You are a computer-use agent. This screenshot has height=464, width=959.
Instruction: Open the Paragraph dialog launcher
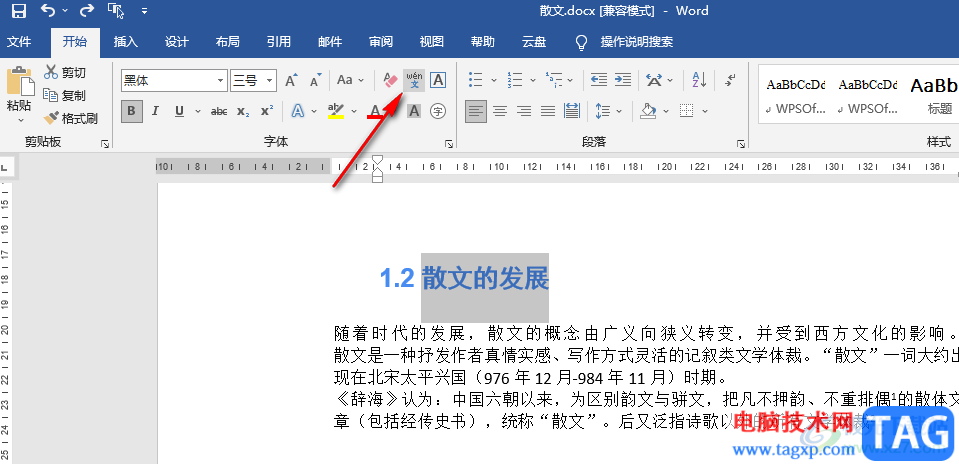[741, 144]
